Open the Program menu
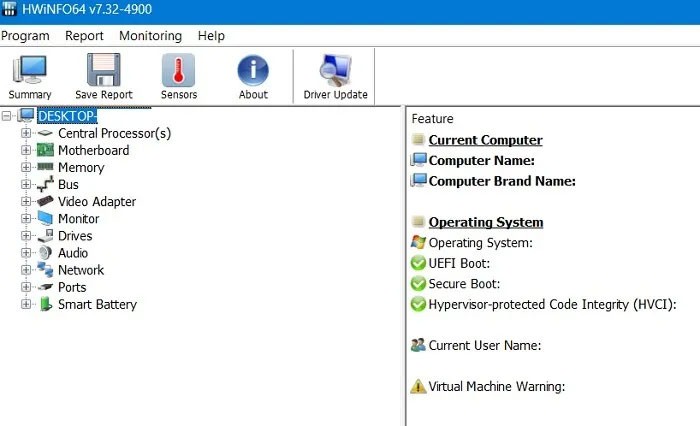 pos(25,36)
